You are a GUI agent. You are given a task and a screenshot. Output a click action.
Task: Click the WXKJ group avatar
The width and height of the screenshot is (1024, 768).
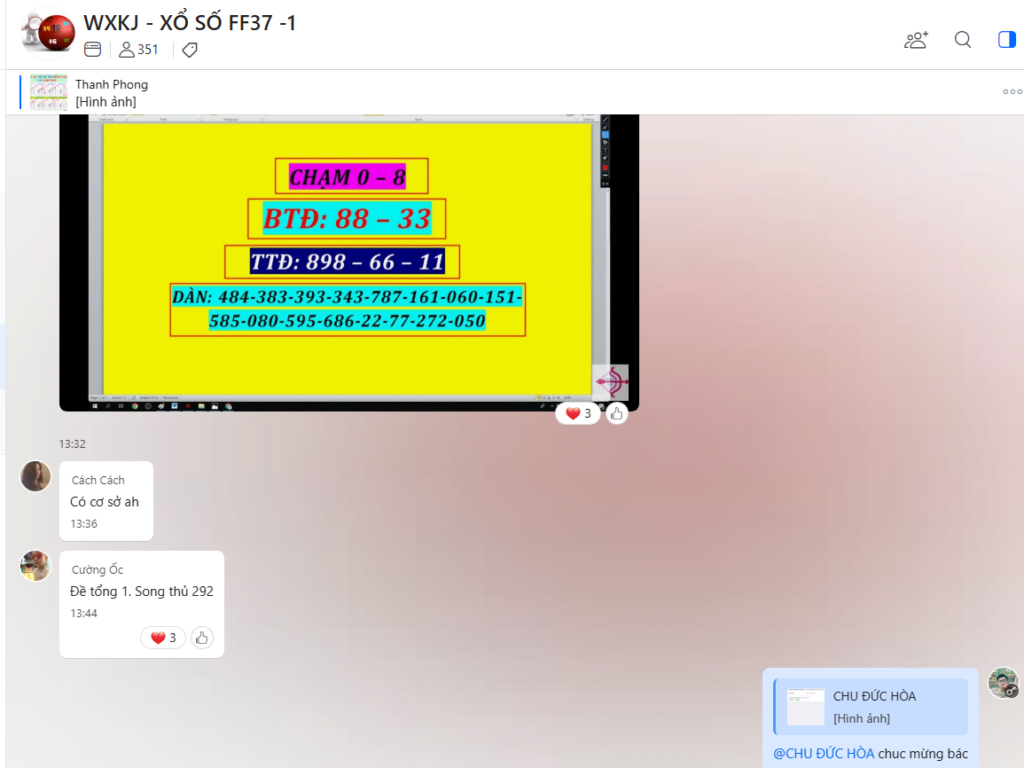click(48, 34)
